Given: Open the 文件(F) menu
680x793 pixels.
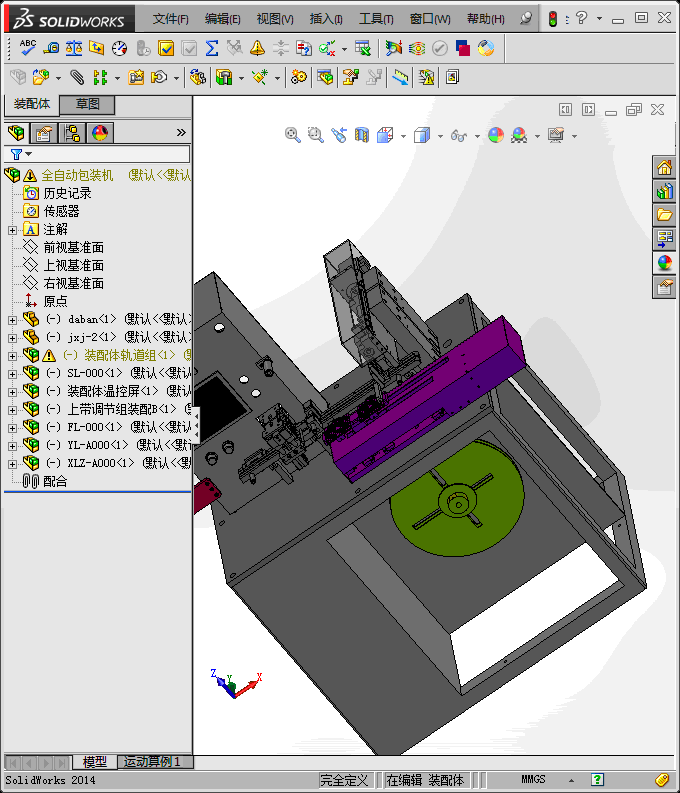Looking at the screenshot, I should tap(170, 19).
